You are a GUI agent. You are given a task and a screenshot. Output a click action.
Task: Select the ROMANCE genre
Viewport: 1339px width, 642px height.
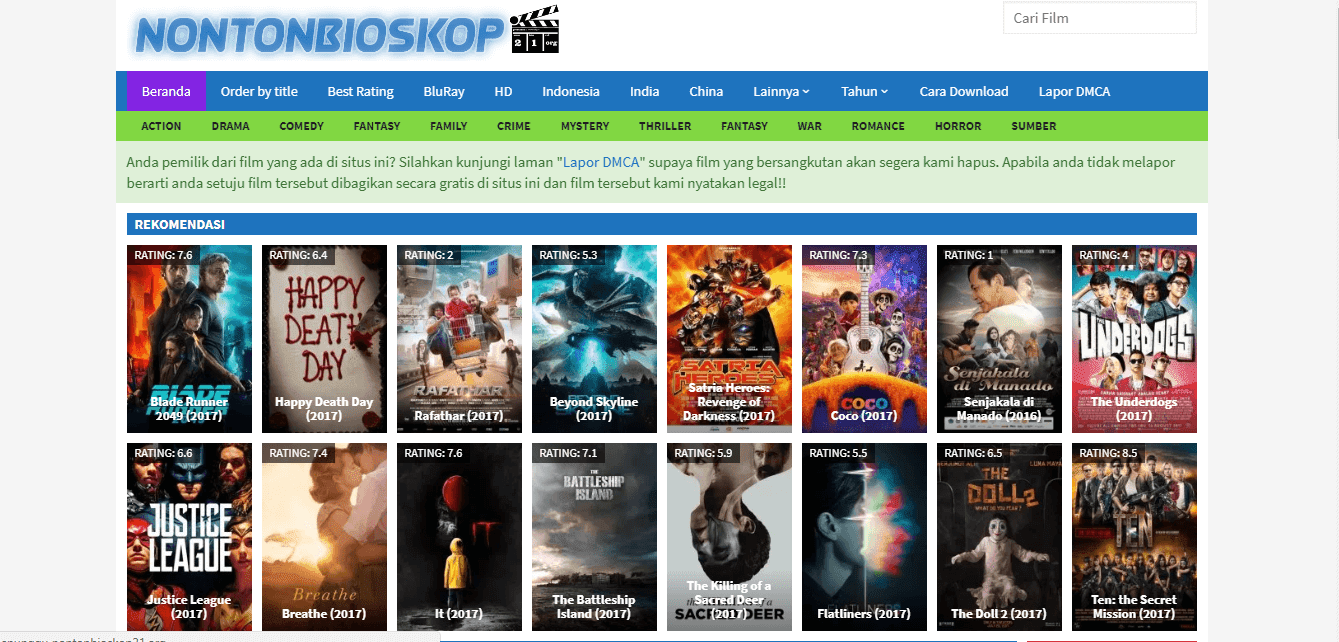878,126
